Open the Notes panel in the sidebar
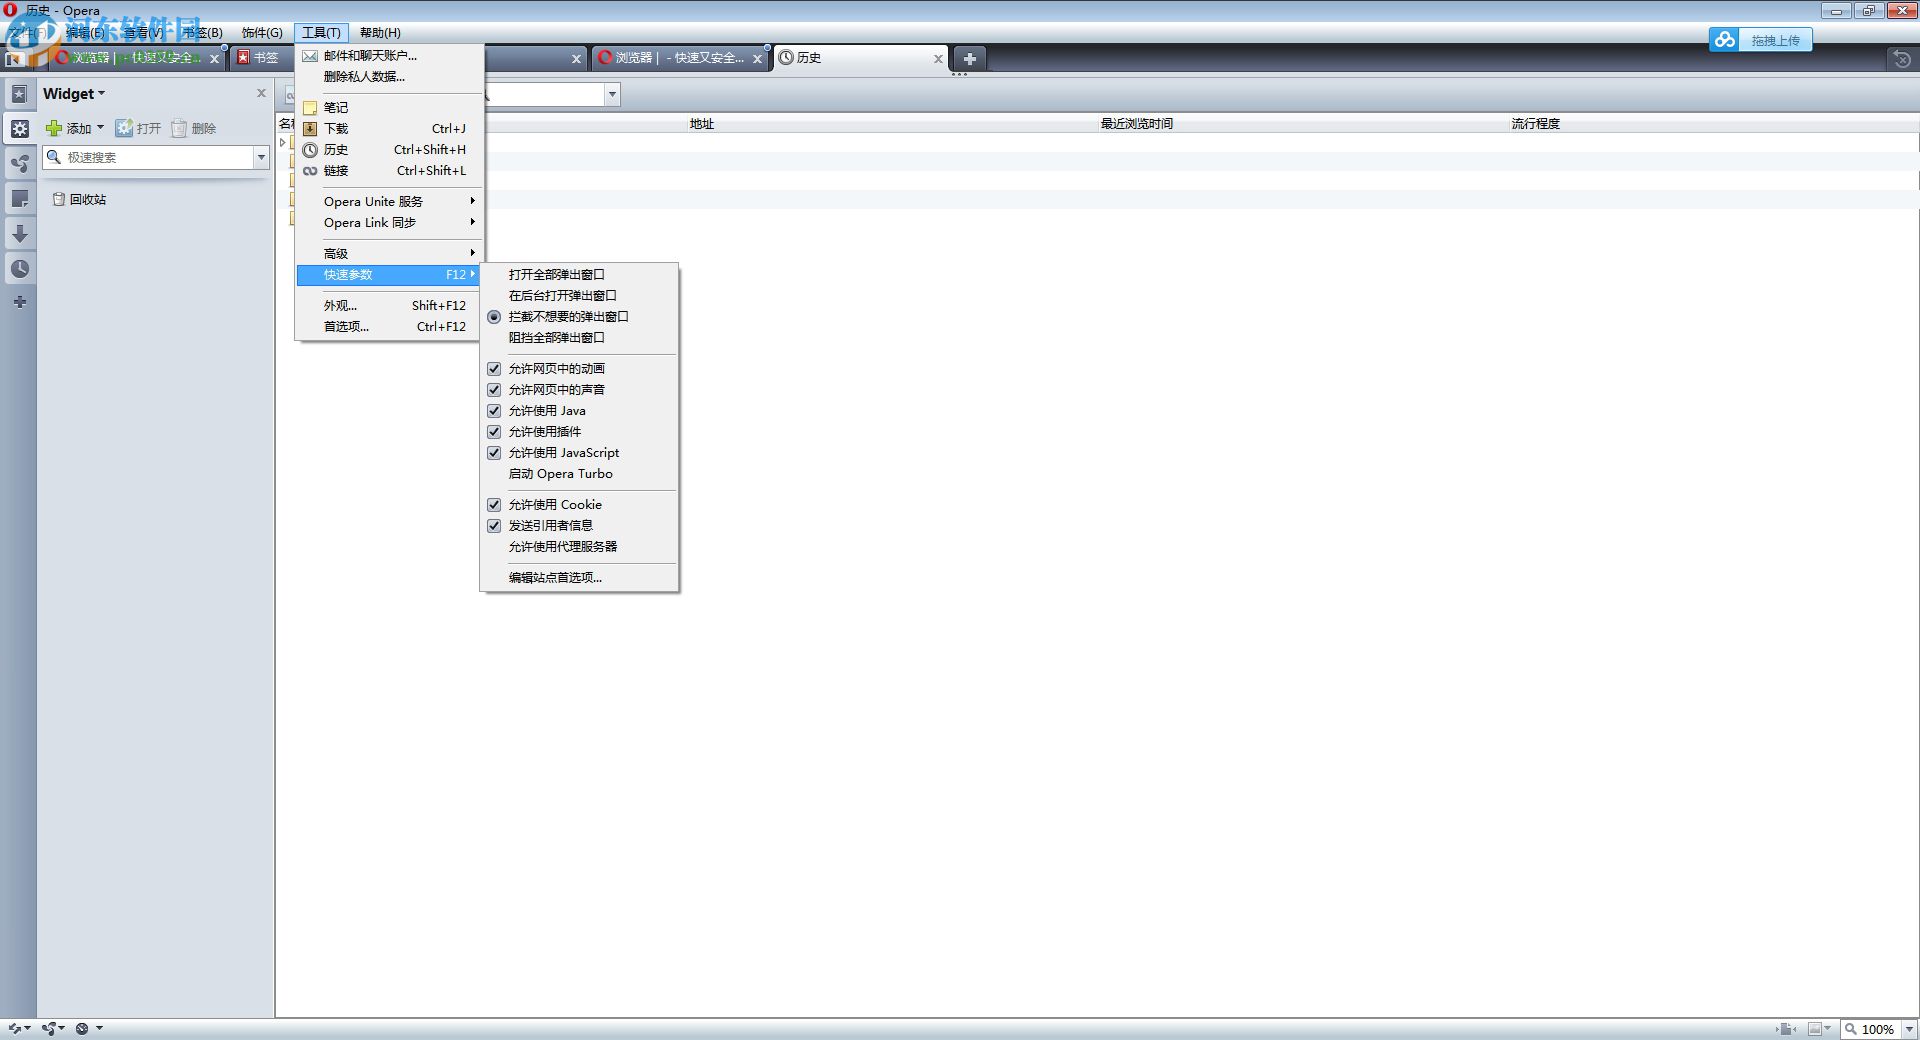1920x1040 pixels. (x=19, y=198)
